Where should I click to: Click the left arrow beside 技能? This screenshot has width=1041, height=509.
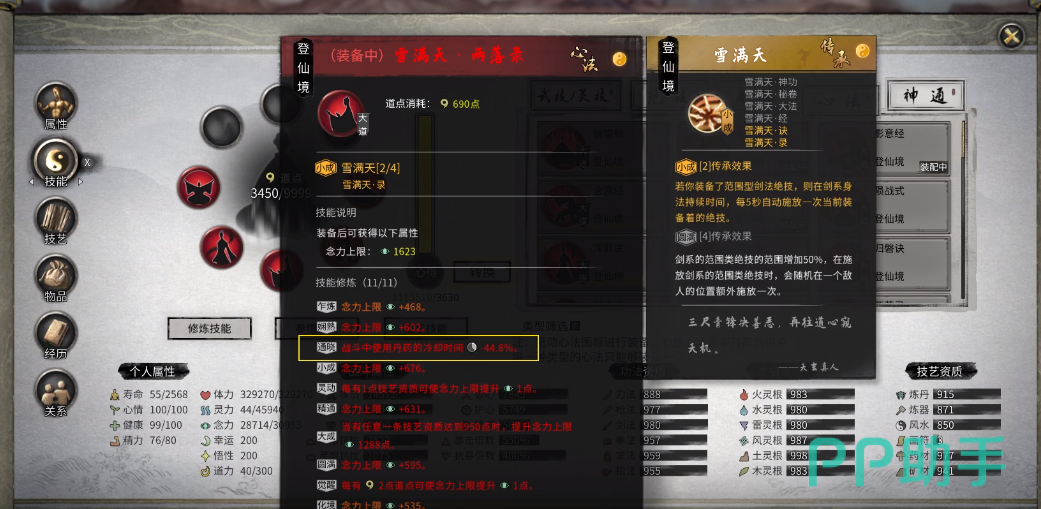31,181
